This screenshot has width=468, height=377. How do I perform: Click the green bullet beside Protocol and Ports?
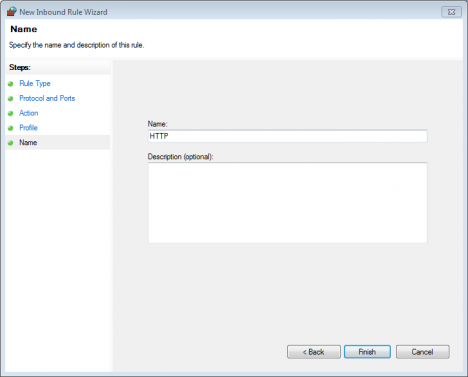coord(11,99)
